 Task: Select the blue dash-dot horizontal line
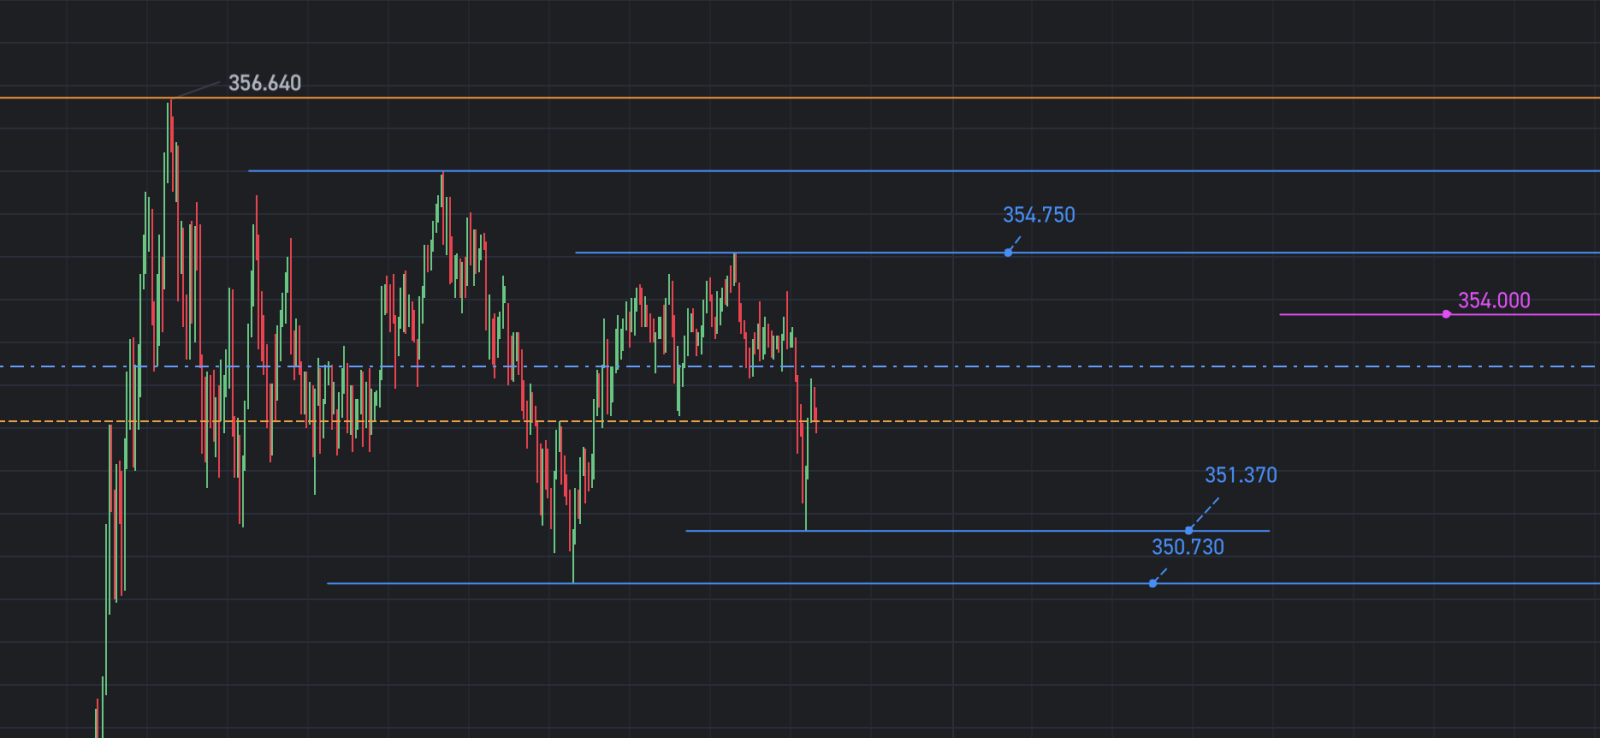click(x=800, y=366)
